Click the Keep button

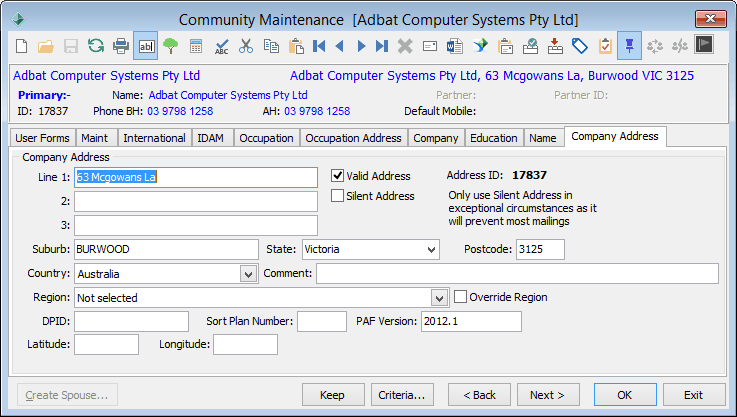tap(333, 394)
